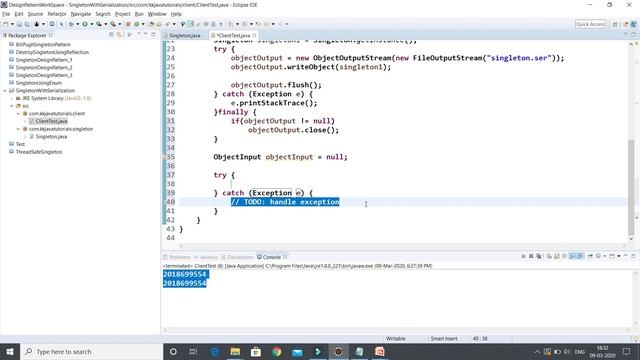This screenshot has height=360, width=640.
Task: Open dropdown arrow next to New icon
Action: [x=12, y=24]
